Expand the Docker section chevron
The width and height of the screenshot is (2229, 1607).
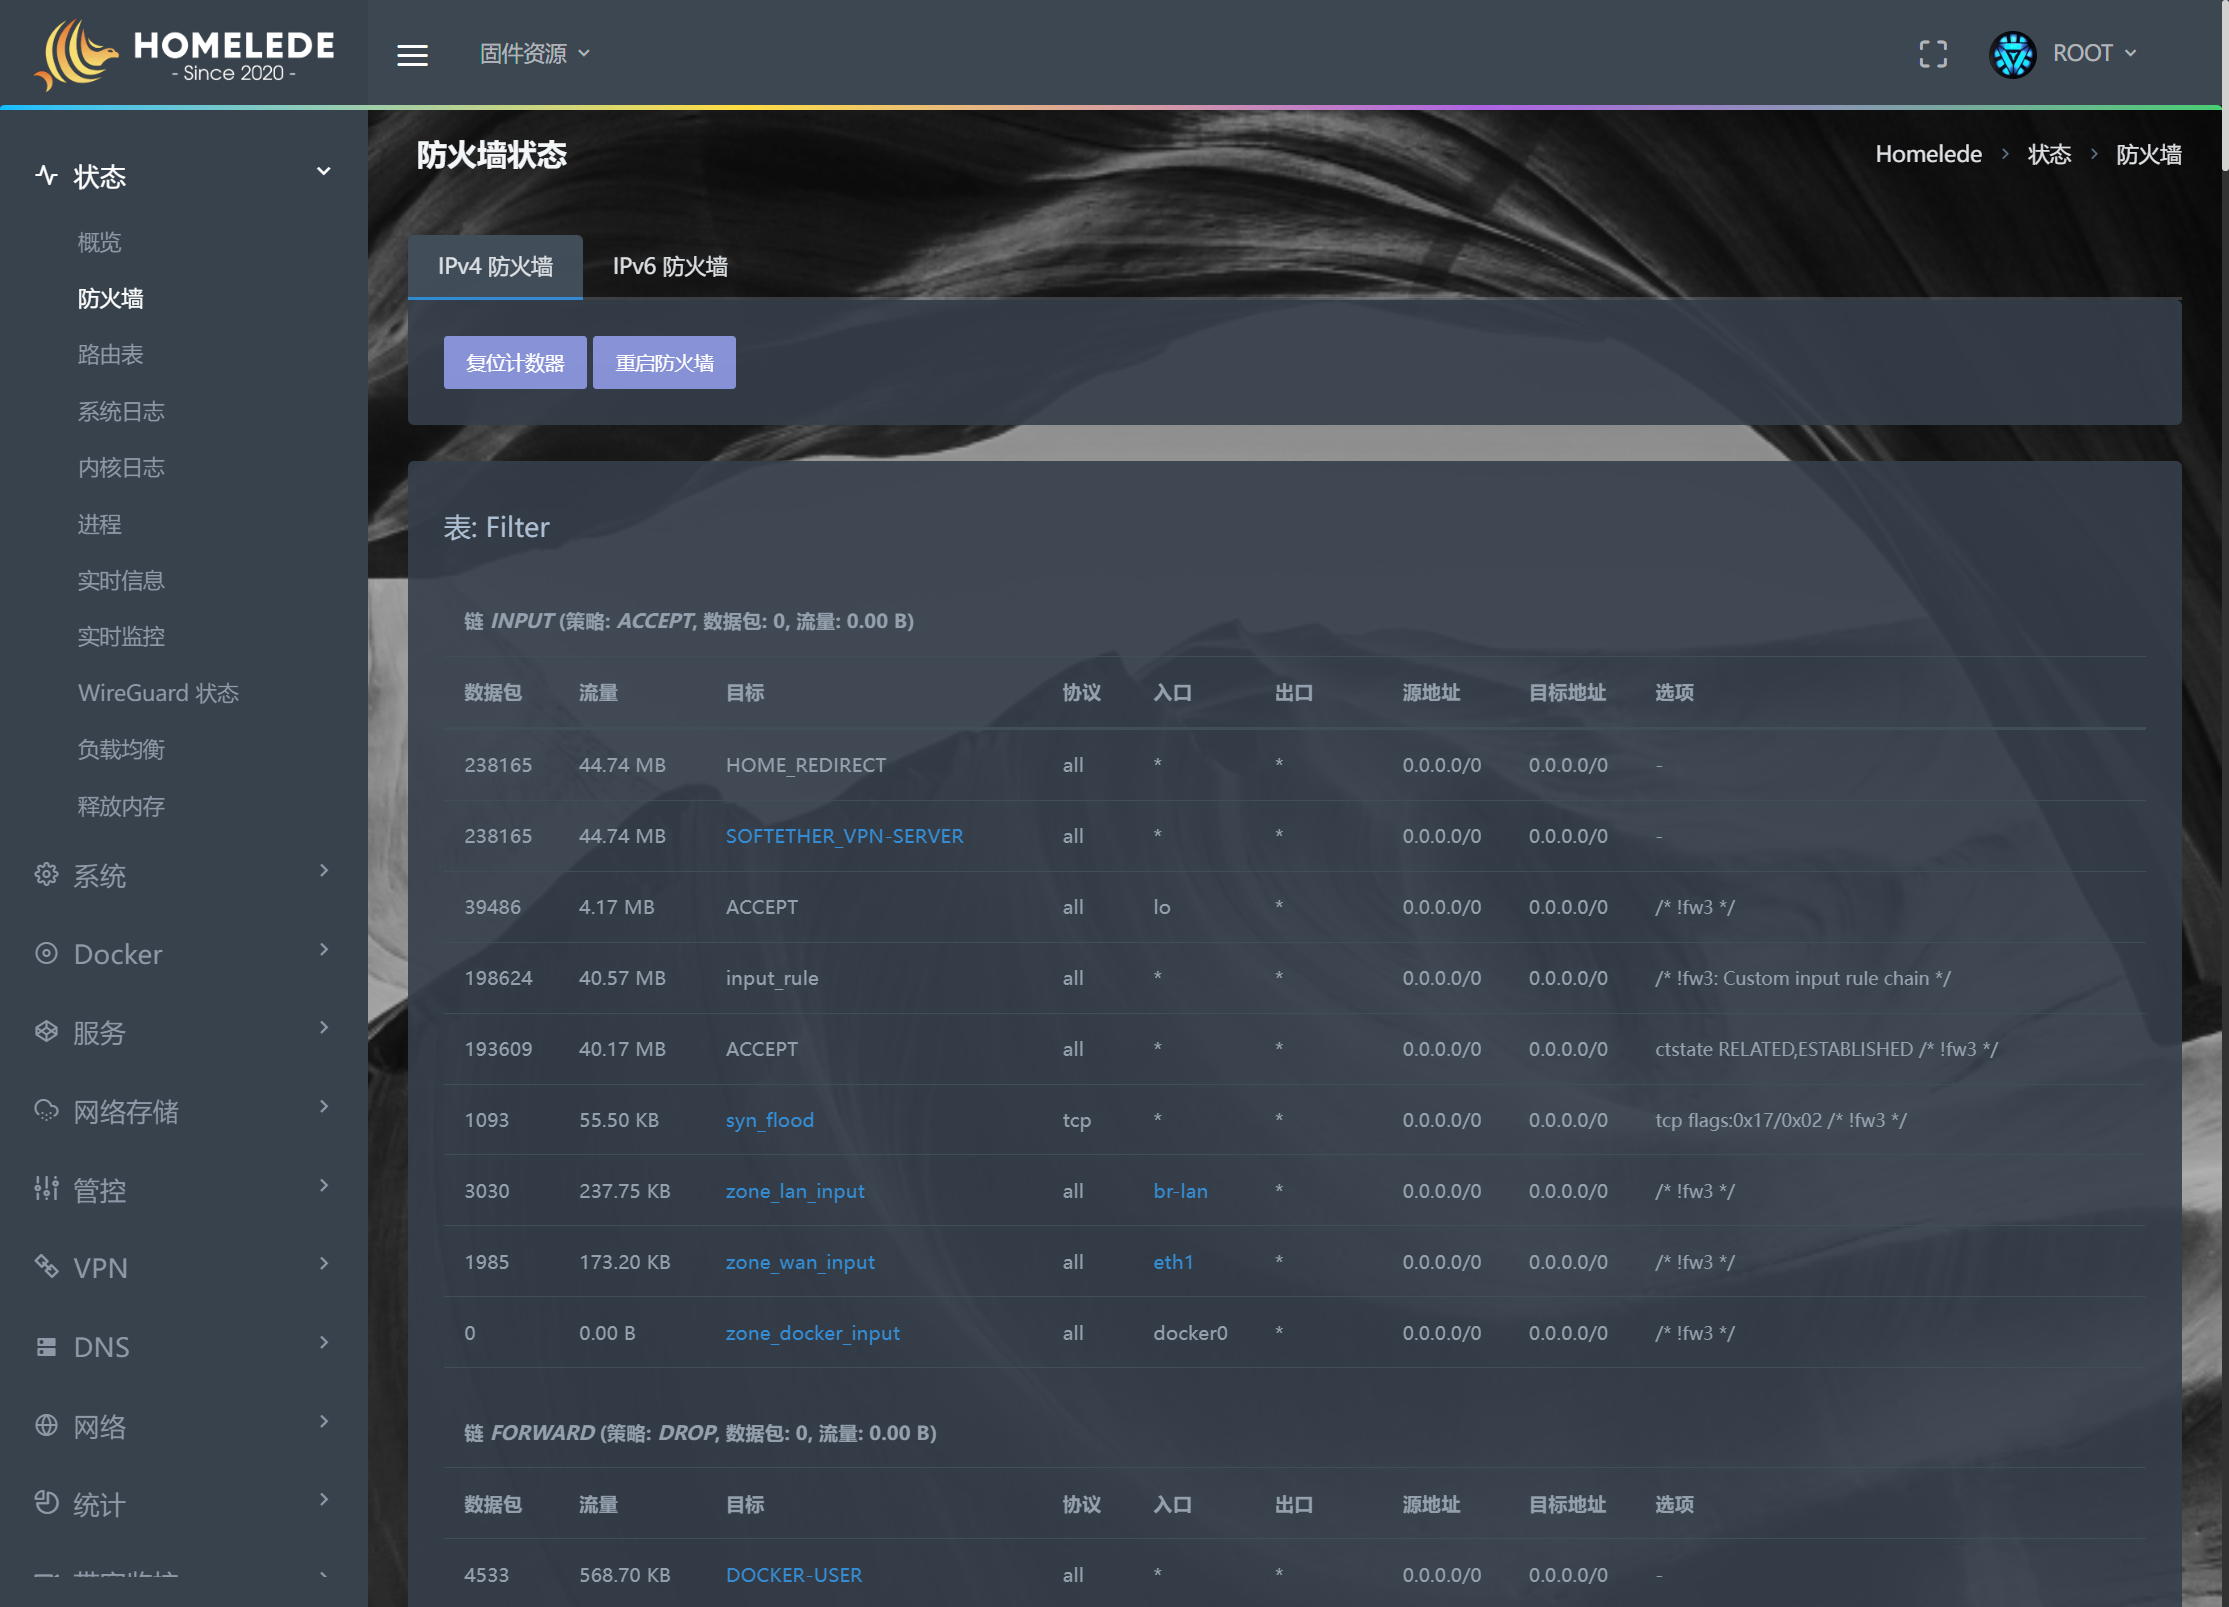tap(323, 948)
